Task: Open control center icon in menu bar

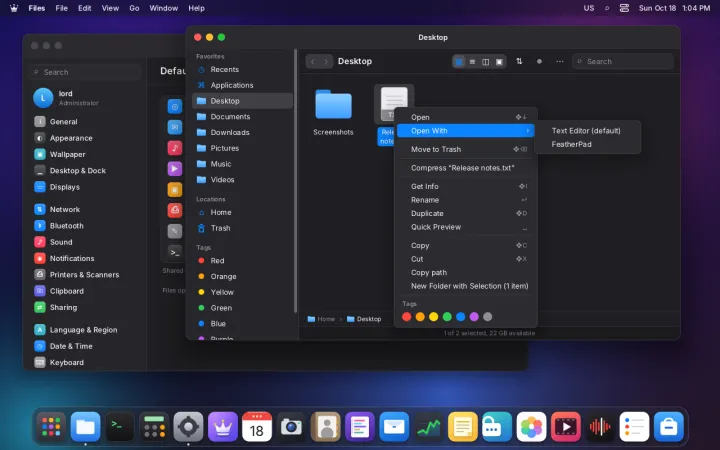Action: click(x=624, y=8)
